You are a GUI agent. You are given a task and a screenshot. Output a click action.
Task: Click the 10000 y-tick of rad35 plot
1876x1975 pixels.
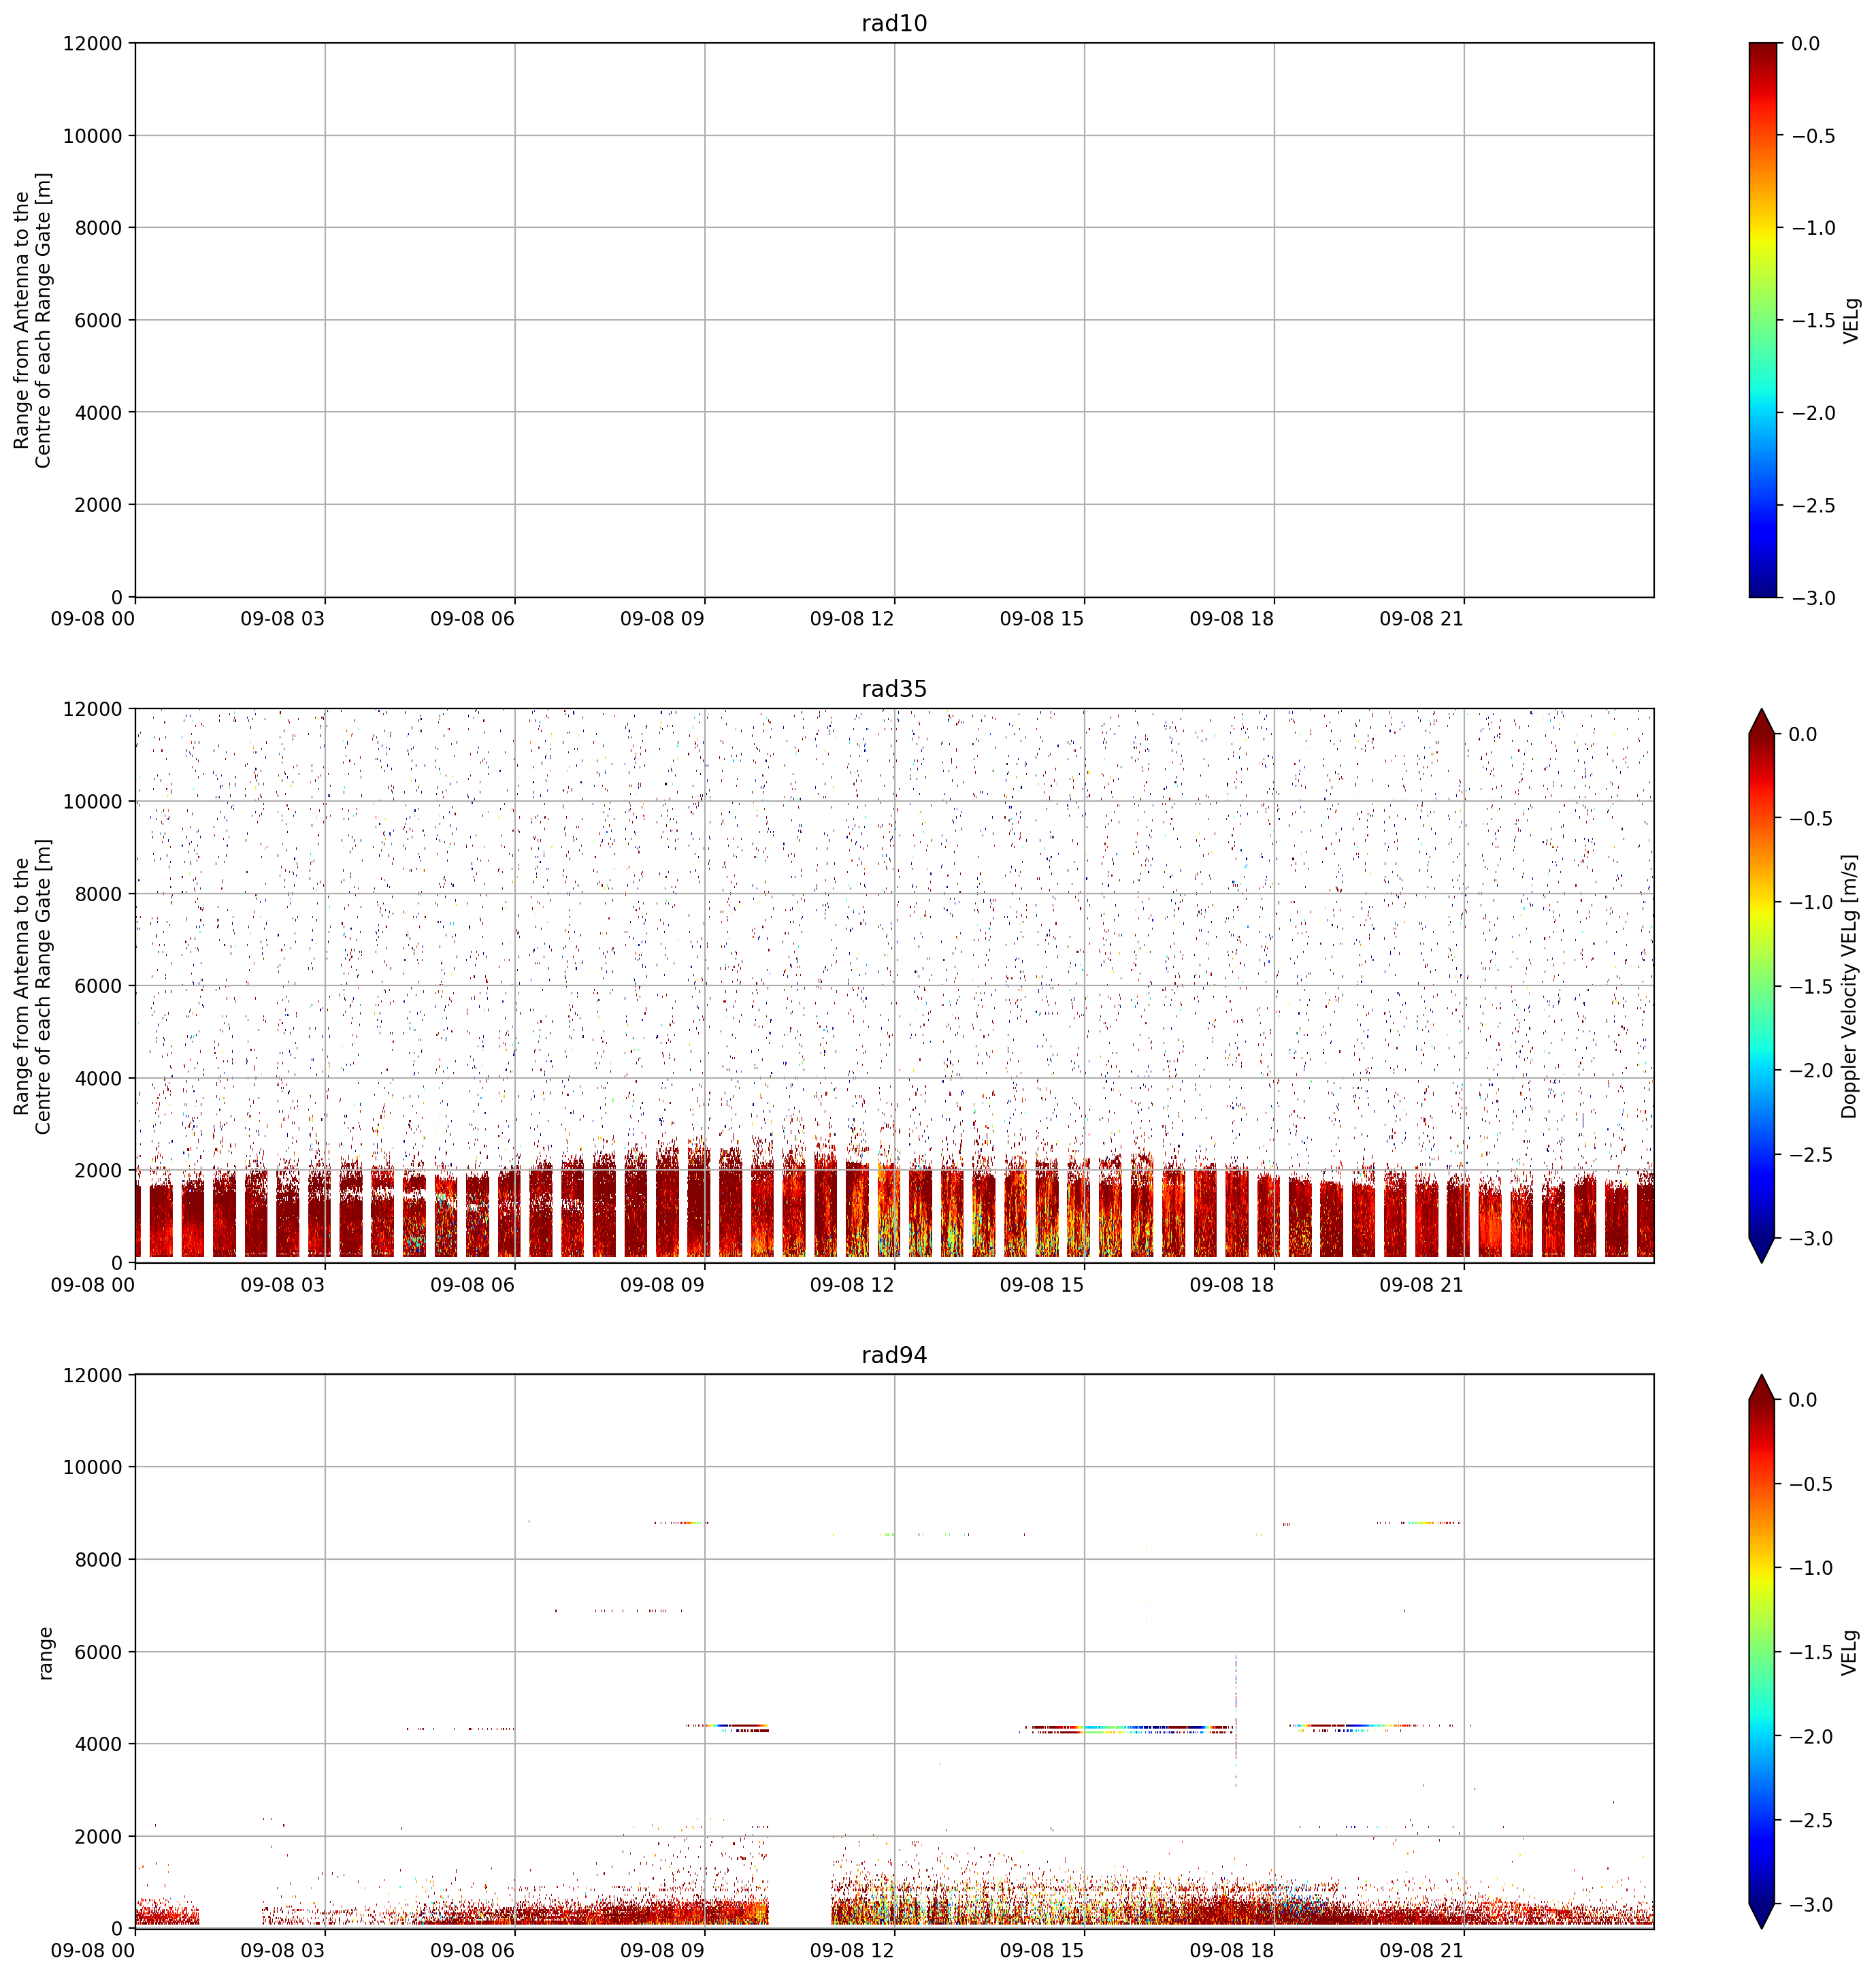[92, 802]
